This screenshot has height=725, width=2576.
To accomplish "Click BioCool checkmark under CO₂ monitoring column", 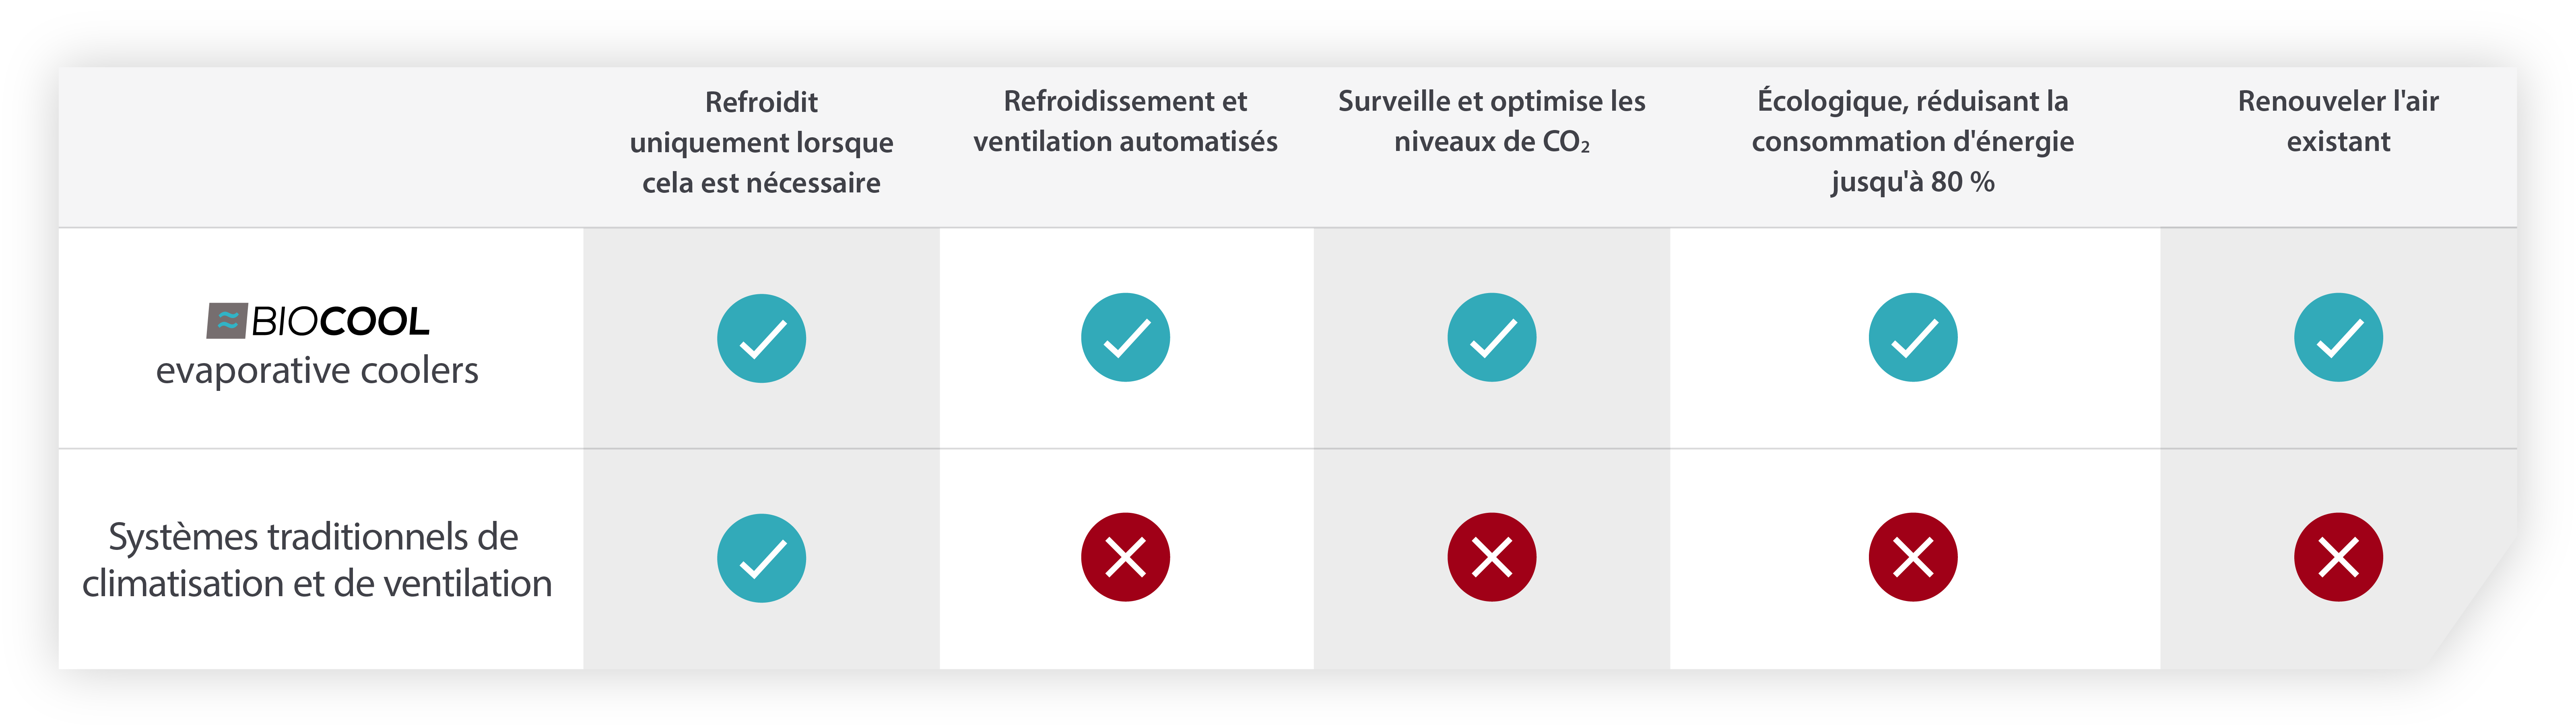I will [x=1491, y=338].
